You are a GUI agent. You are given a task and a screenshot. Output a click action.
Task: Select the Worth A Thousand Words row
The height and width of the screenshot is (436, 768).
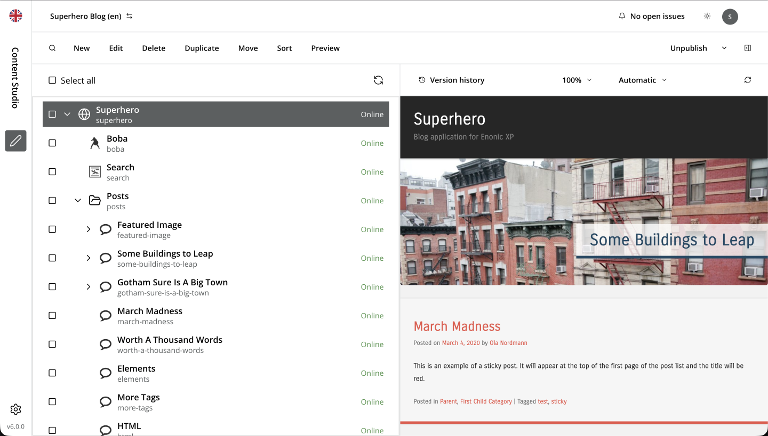tap(216, 344)
